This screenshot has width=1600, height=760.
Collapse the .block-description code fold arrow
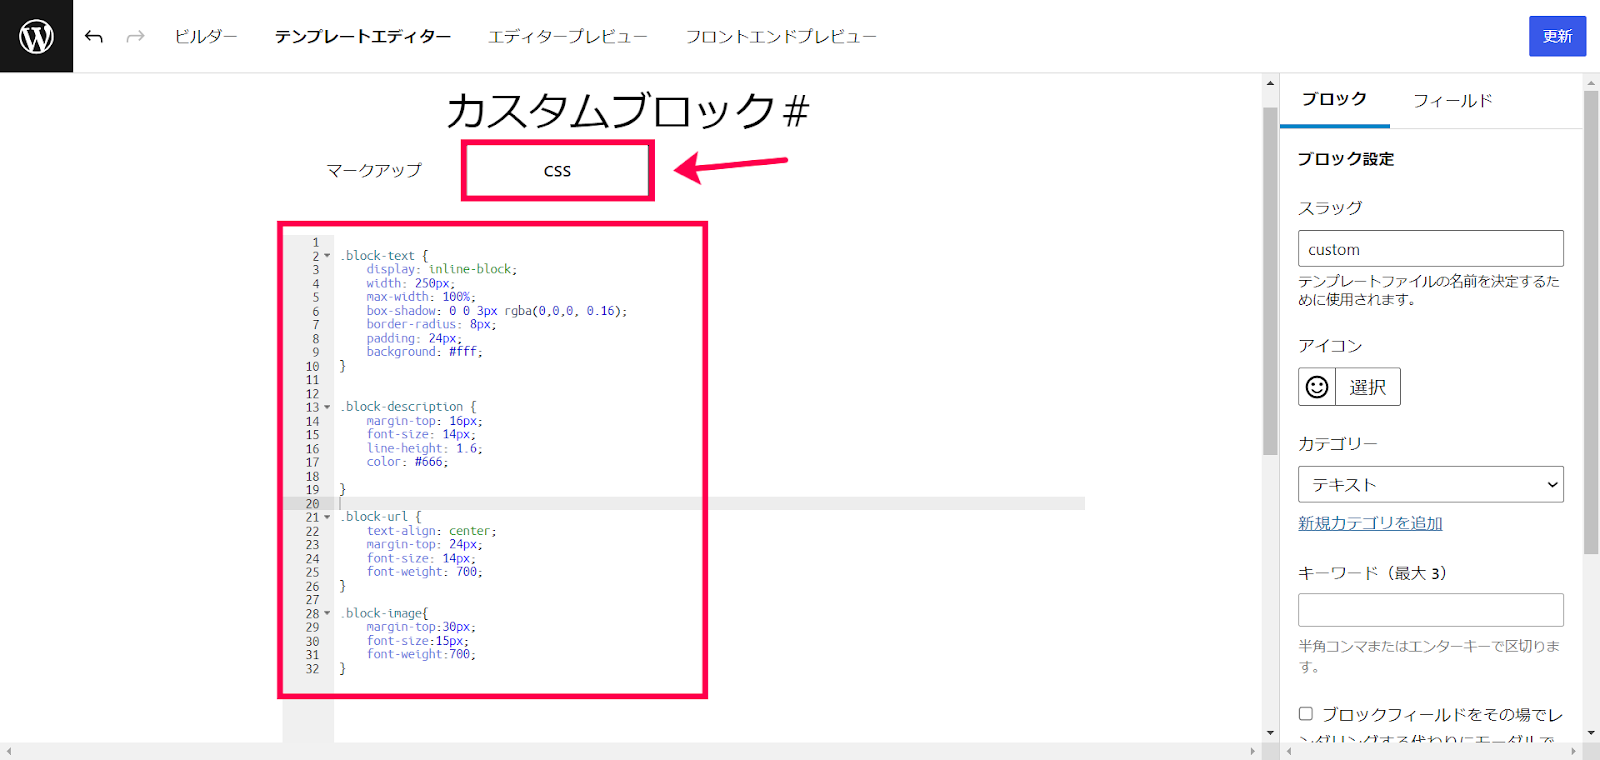coord(327,407)
